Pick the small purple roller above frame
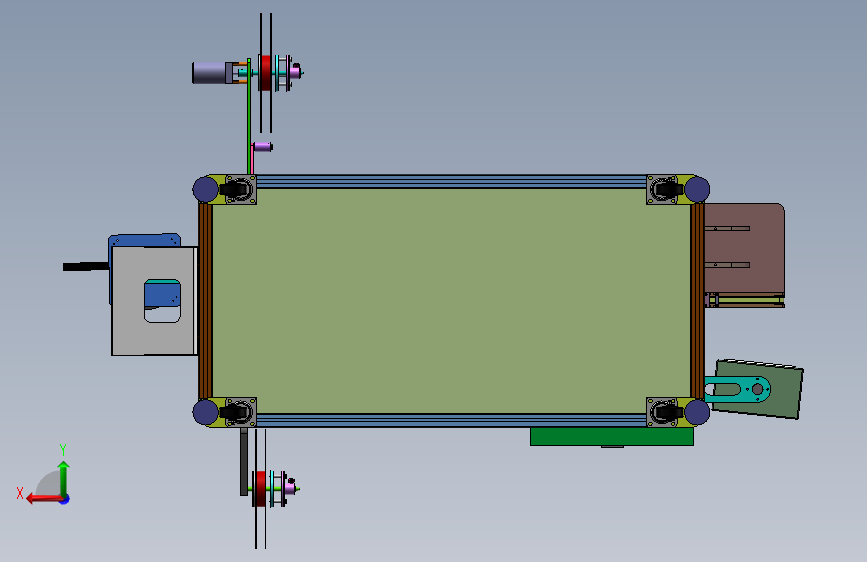Screen dimensions: 867x562 tap(263, 147)
